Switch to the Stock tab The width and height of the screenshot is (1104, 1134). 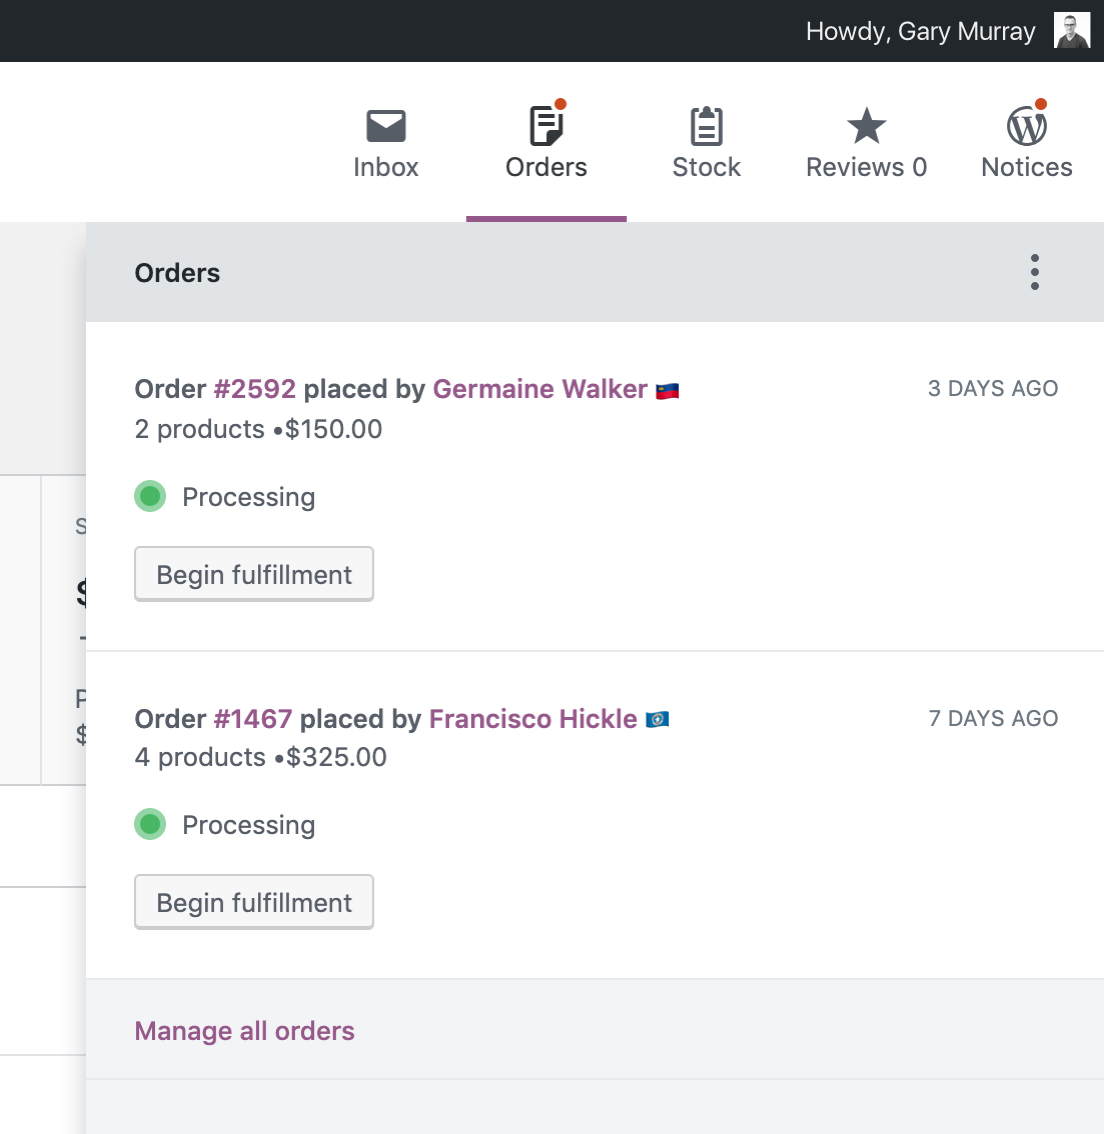[x=706, y=145]
